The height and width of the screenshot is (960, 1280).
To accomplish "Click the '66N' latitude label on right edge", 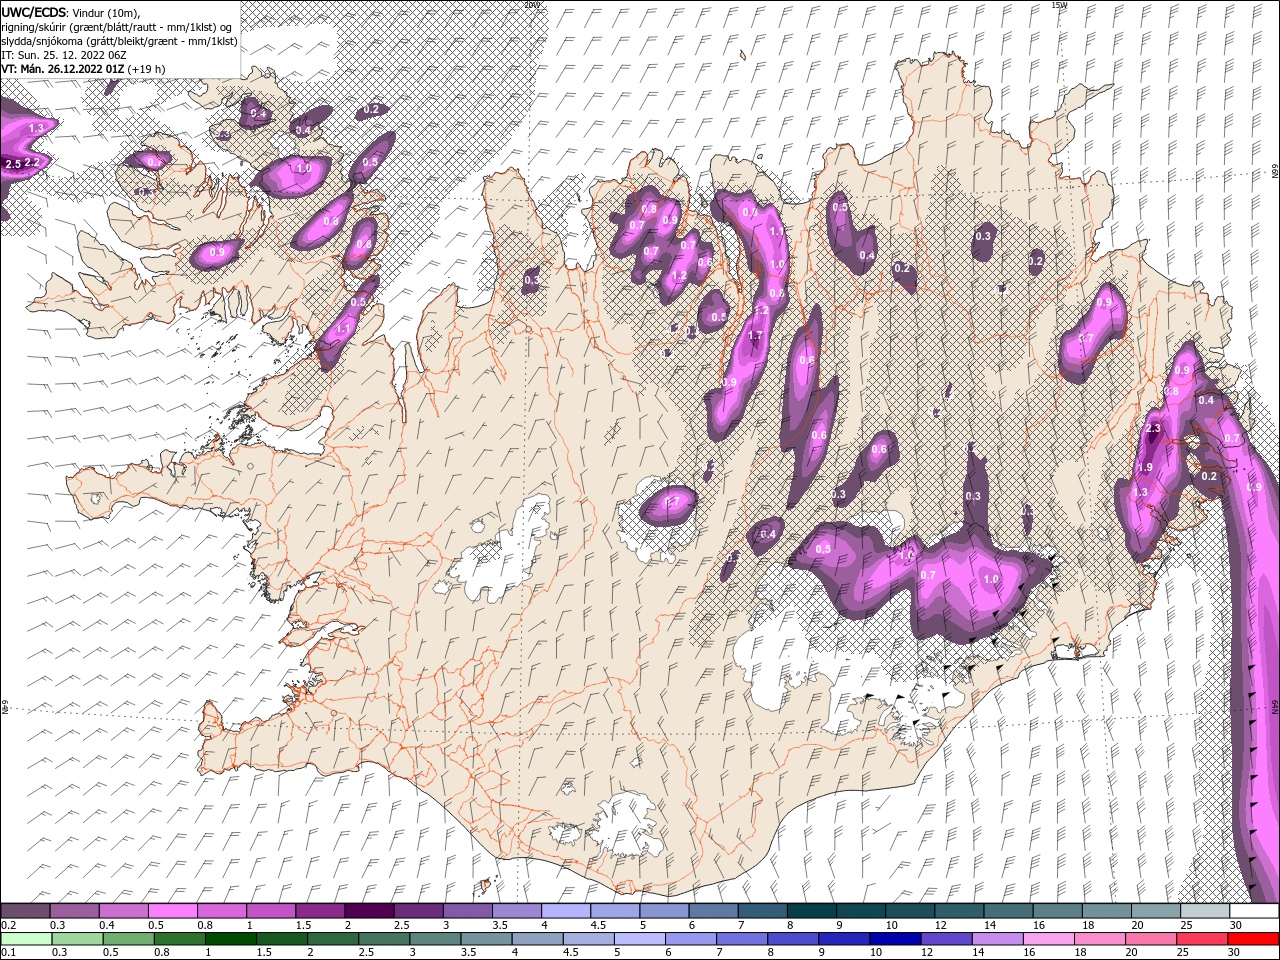I will pyautogui.click(x=1275, y=172).
